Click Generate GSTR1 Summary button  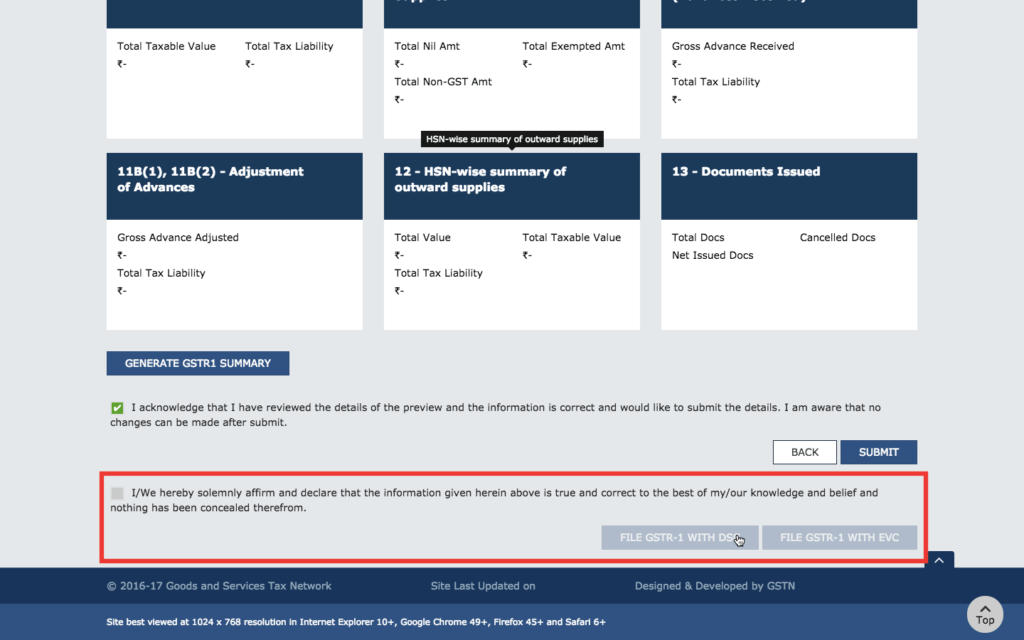pos(198,363)
